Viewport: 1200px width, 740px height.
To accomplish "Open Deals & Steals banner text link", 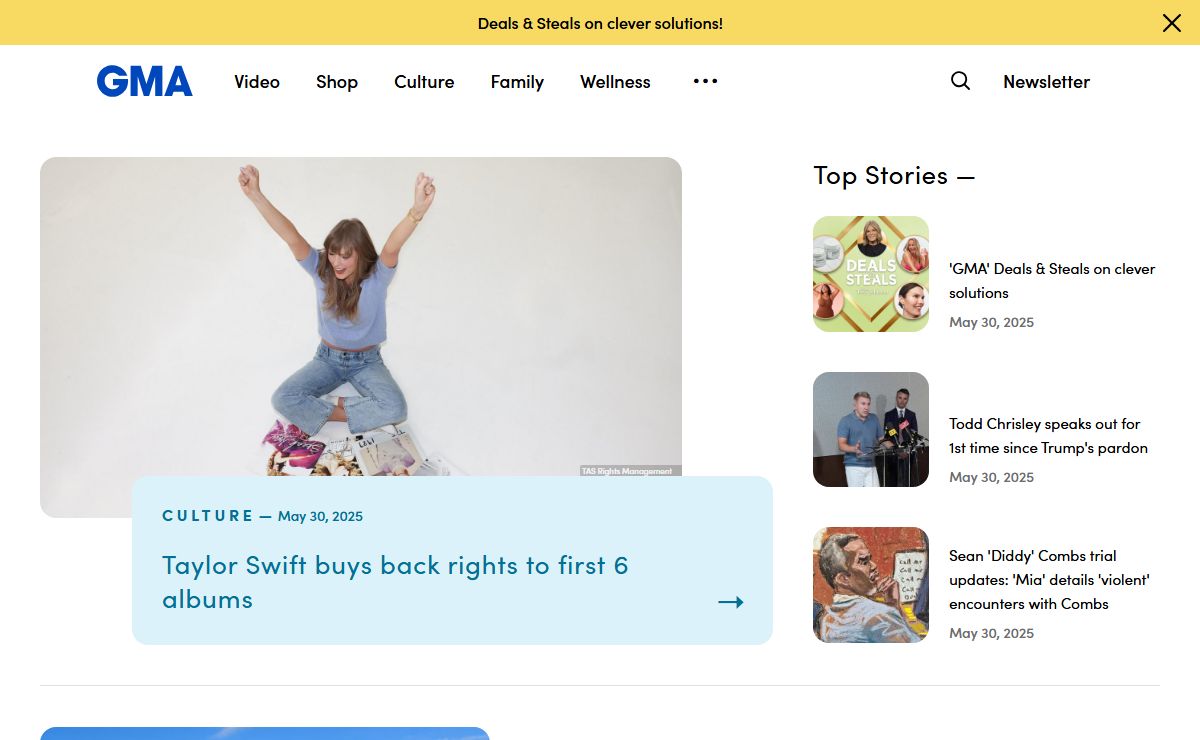I will 600,23.
